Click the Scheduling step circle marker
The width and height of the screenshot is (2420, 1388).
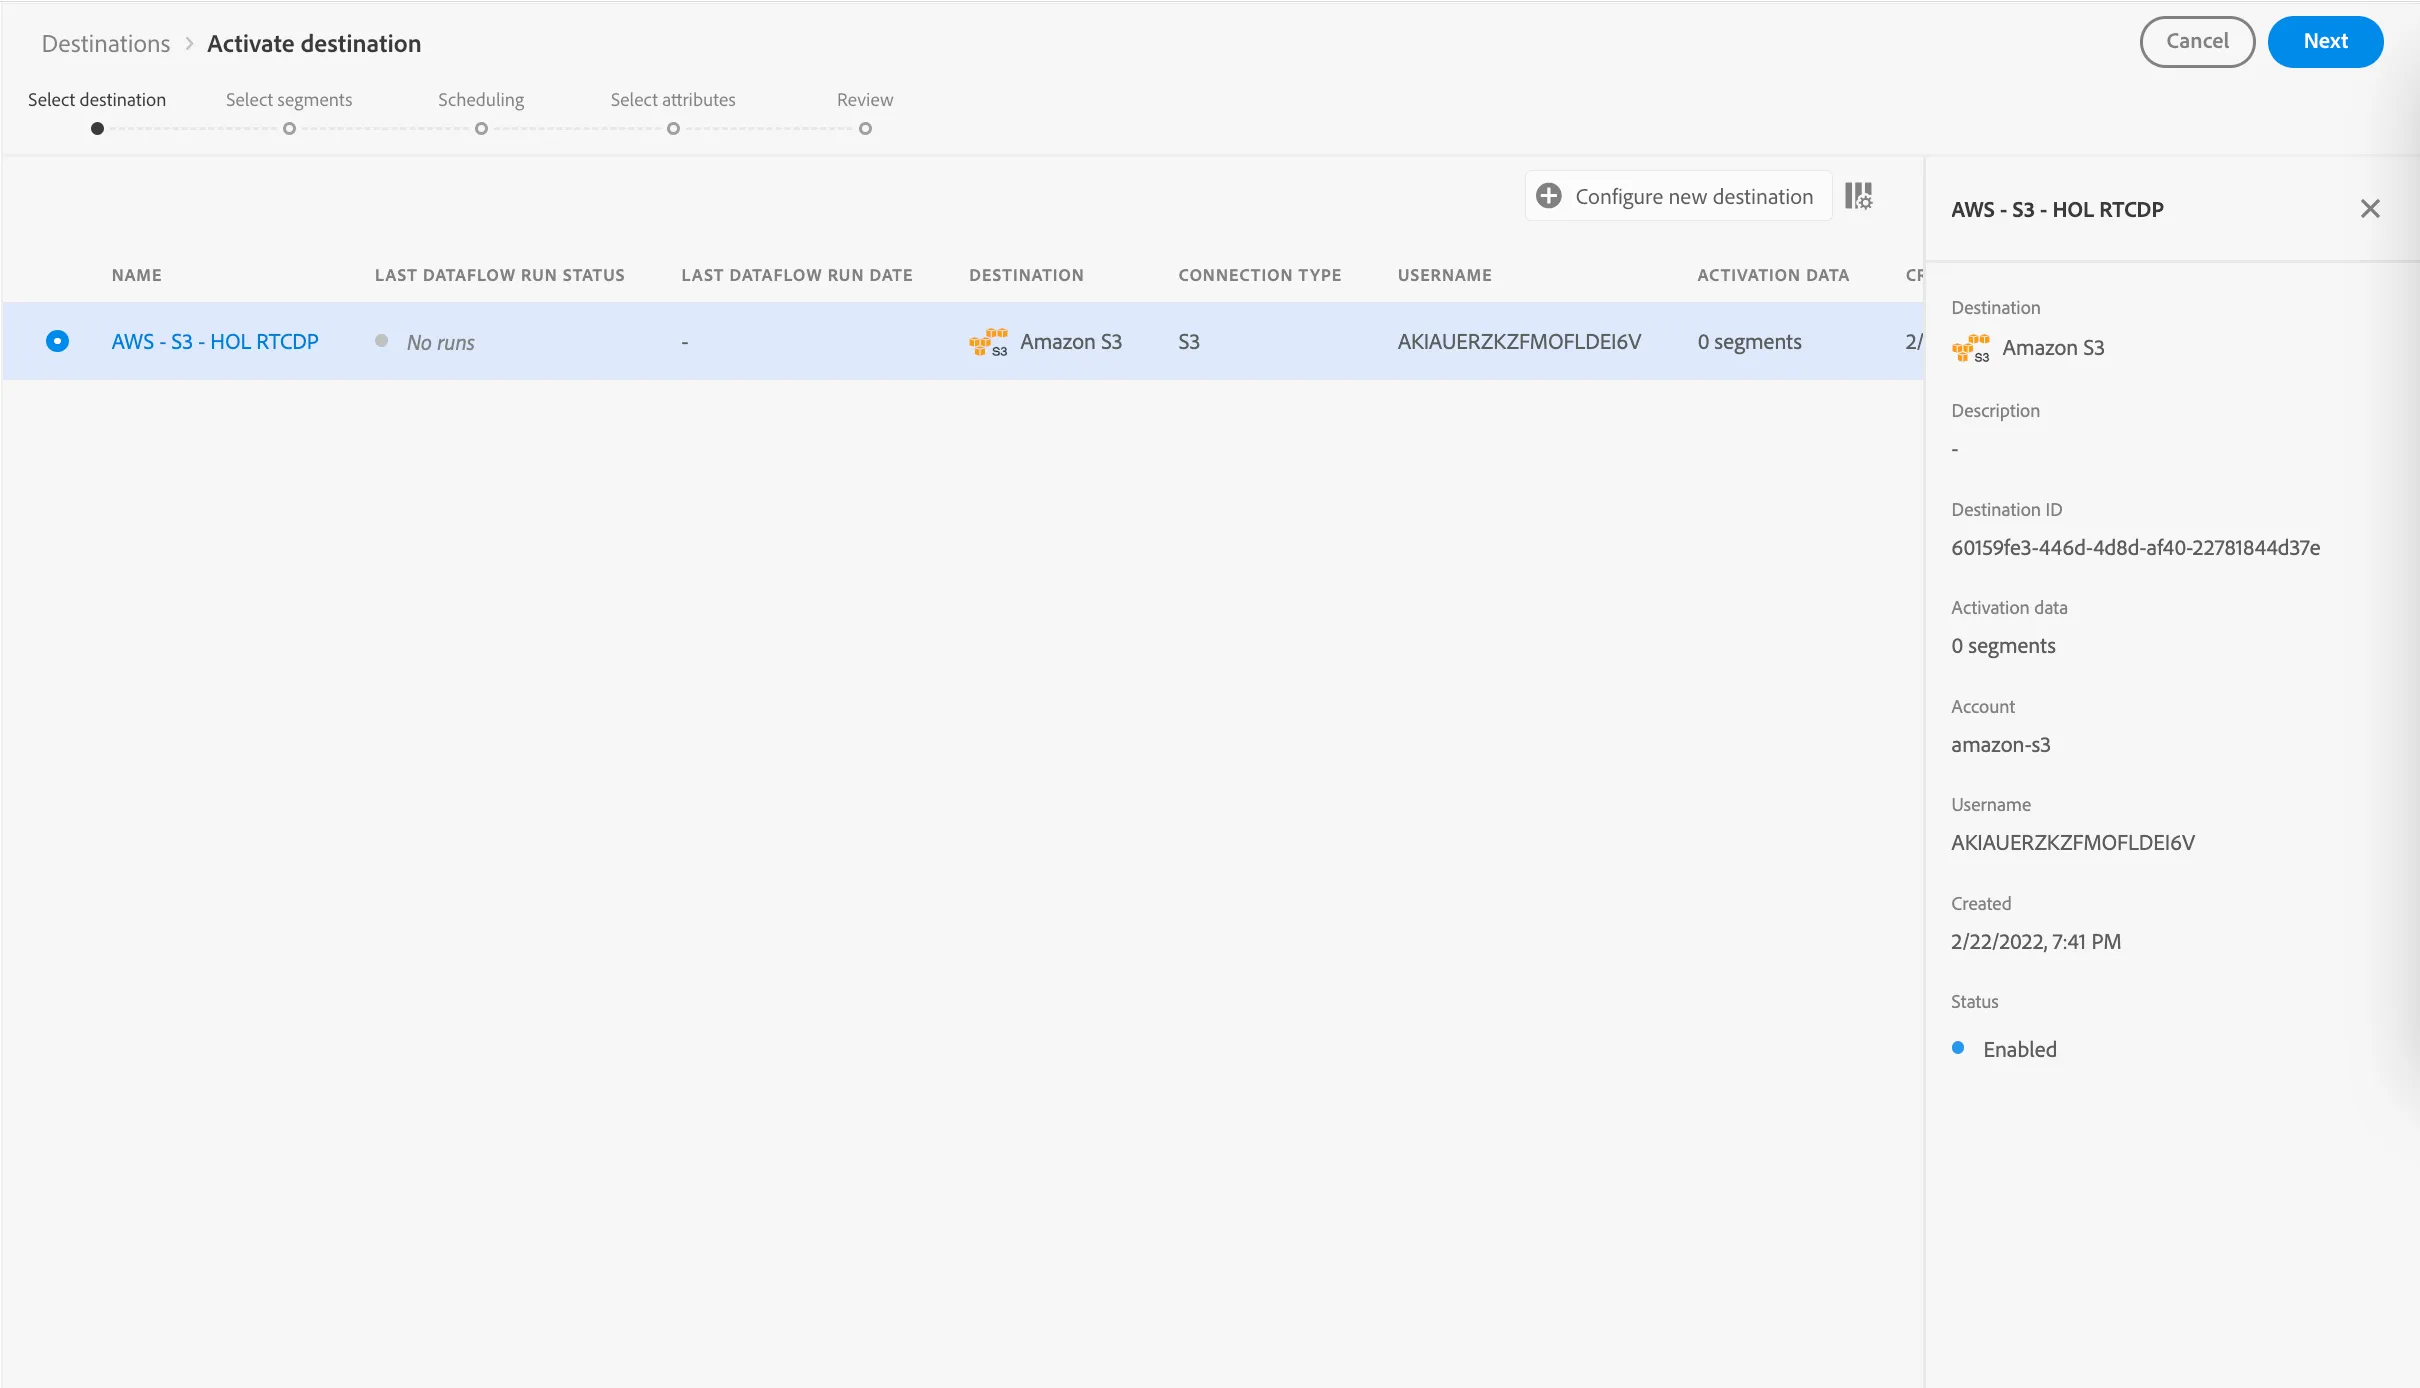pyautogui.click(x=481, y=128)
